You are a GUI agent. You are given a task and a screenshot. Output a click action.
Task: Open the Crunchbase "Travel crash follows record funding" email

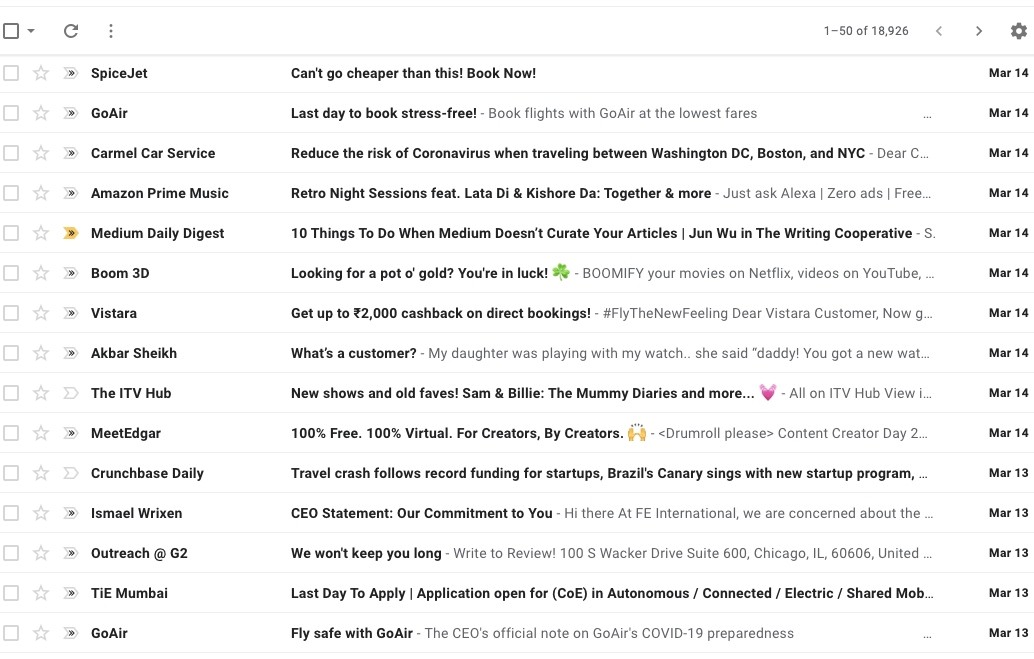[x=609, y=473]
